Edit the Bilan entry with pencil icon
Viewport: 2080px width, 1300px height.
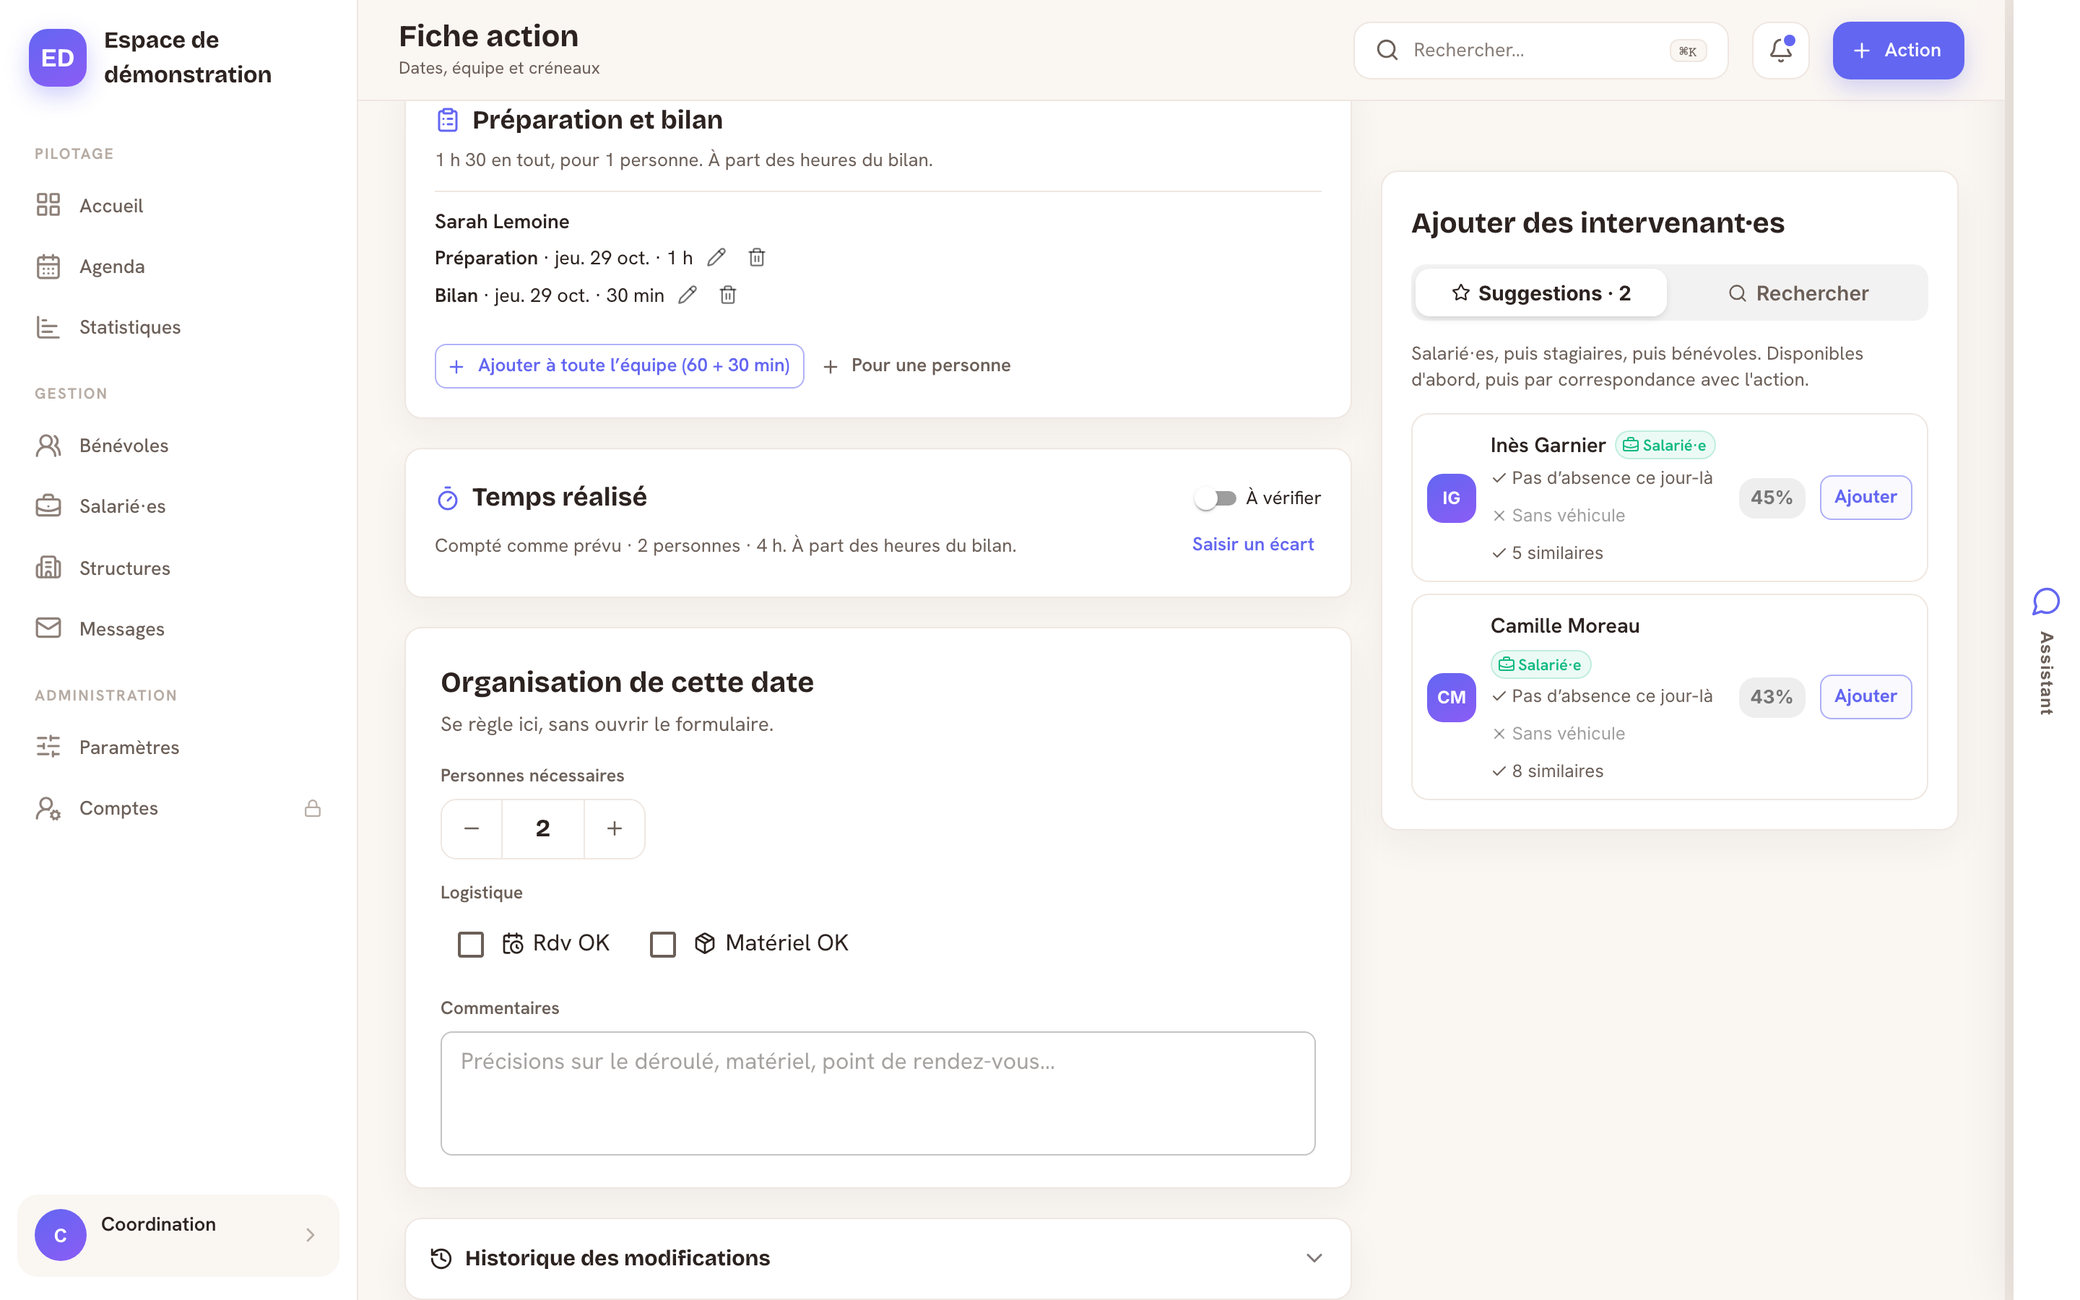click(x=687, y=295)
